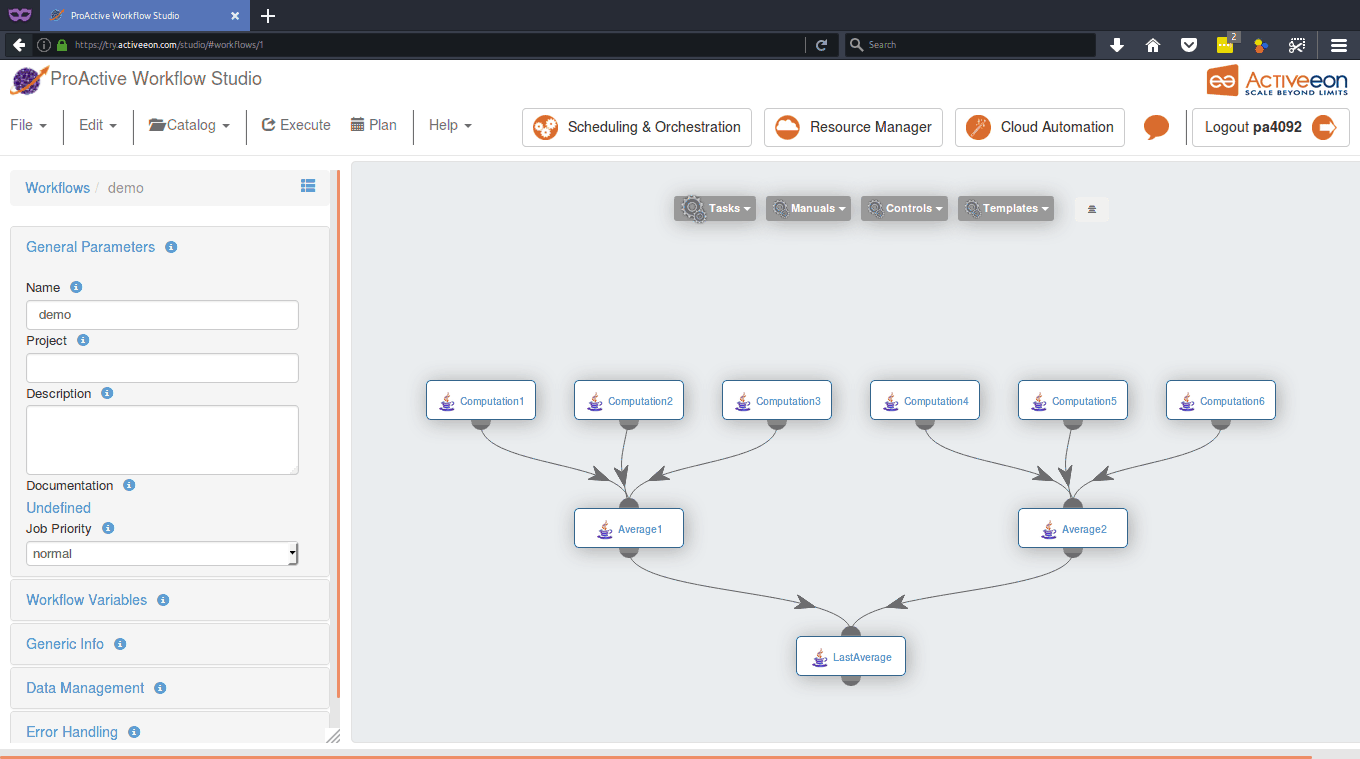Viewport: 1360px width, 759px height.
Task: Open the Tasks dropdown in canvas palette
Action: pyautogui.click(x=714, y=208)
